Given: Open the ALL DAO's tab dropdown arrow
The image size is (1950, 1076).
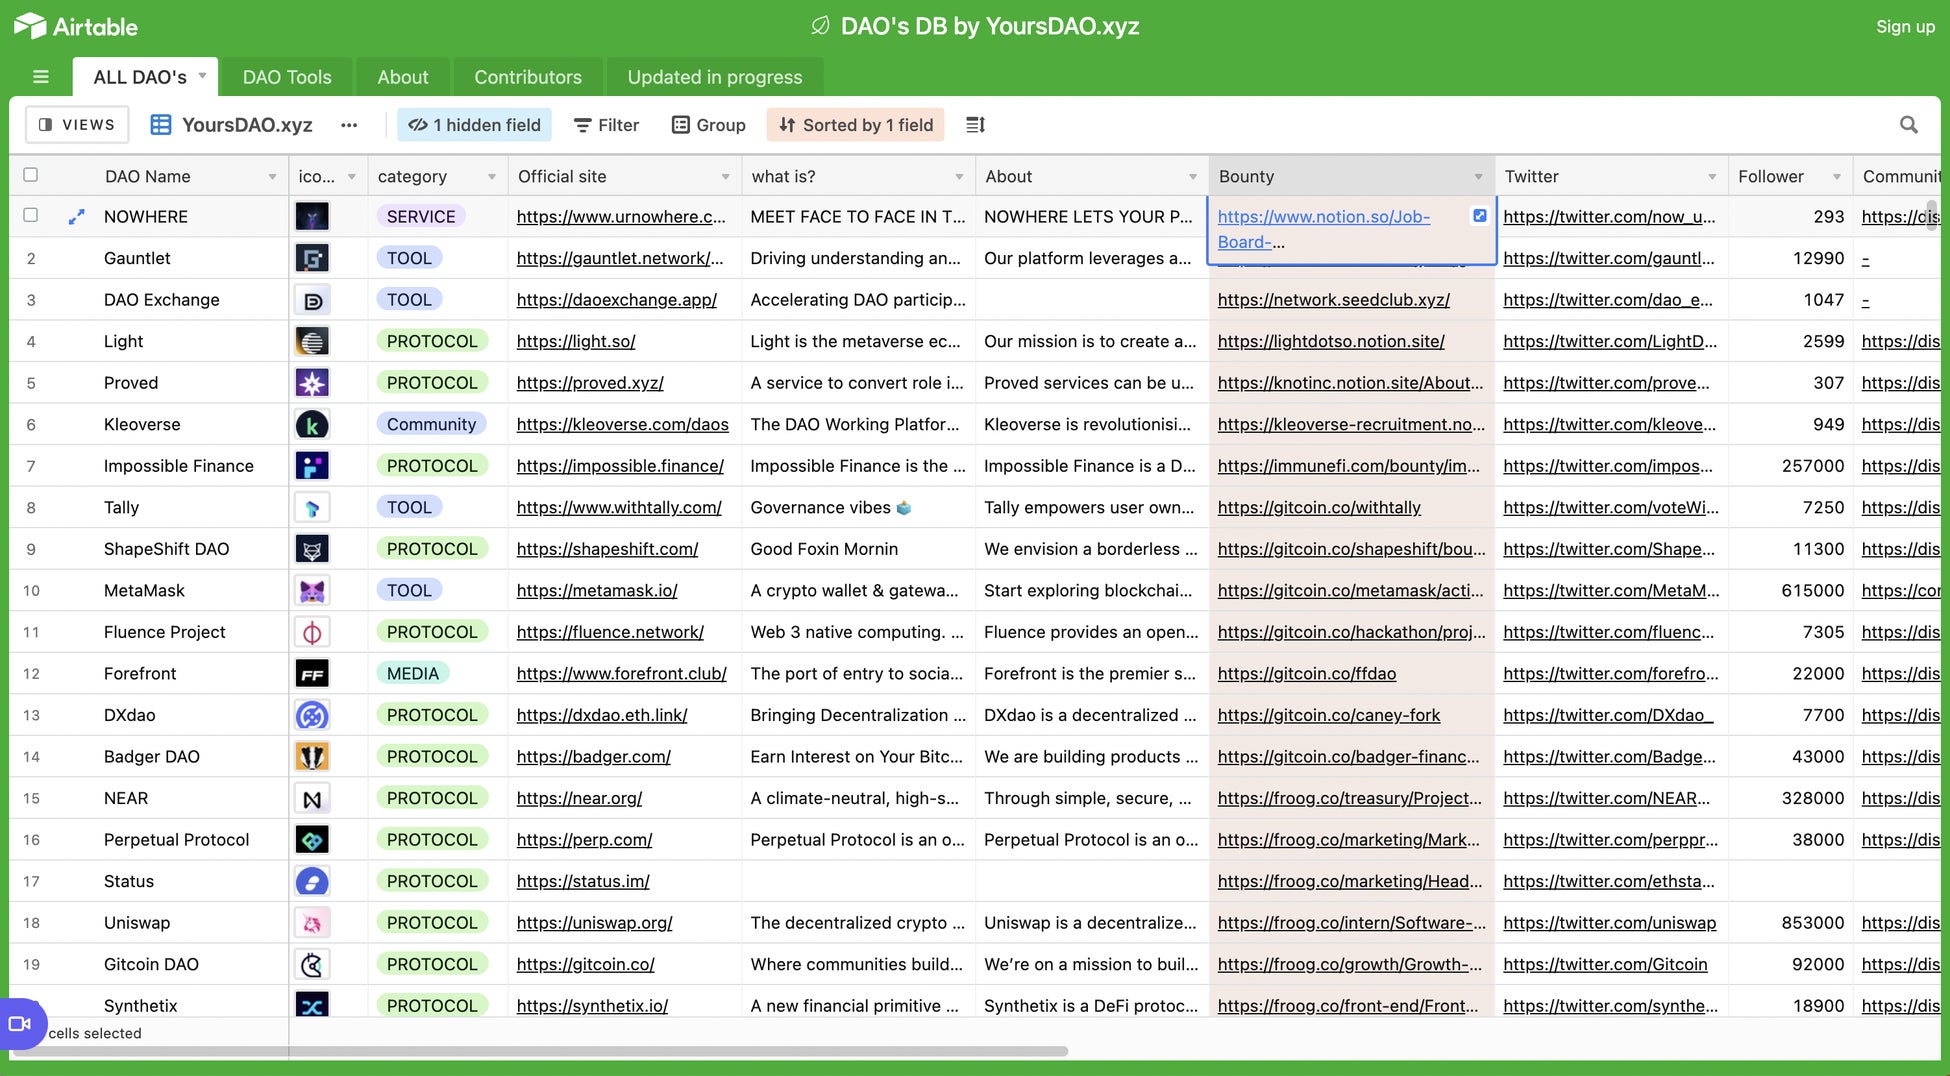Looking at the screenshot, I should [x=203, y=76].
